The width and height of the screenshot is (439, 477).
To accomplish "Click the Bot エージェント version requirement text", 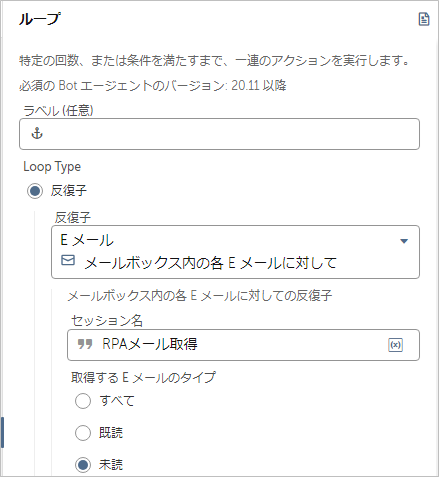I will point(153,86).
